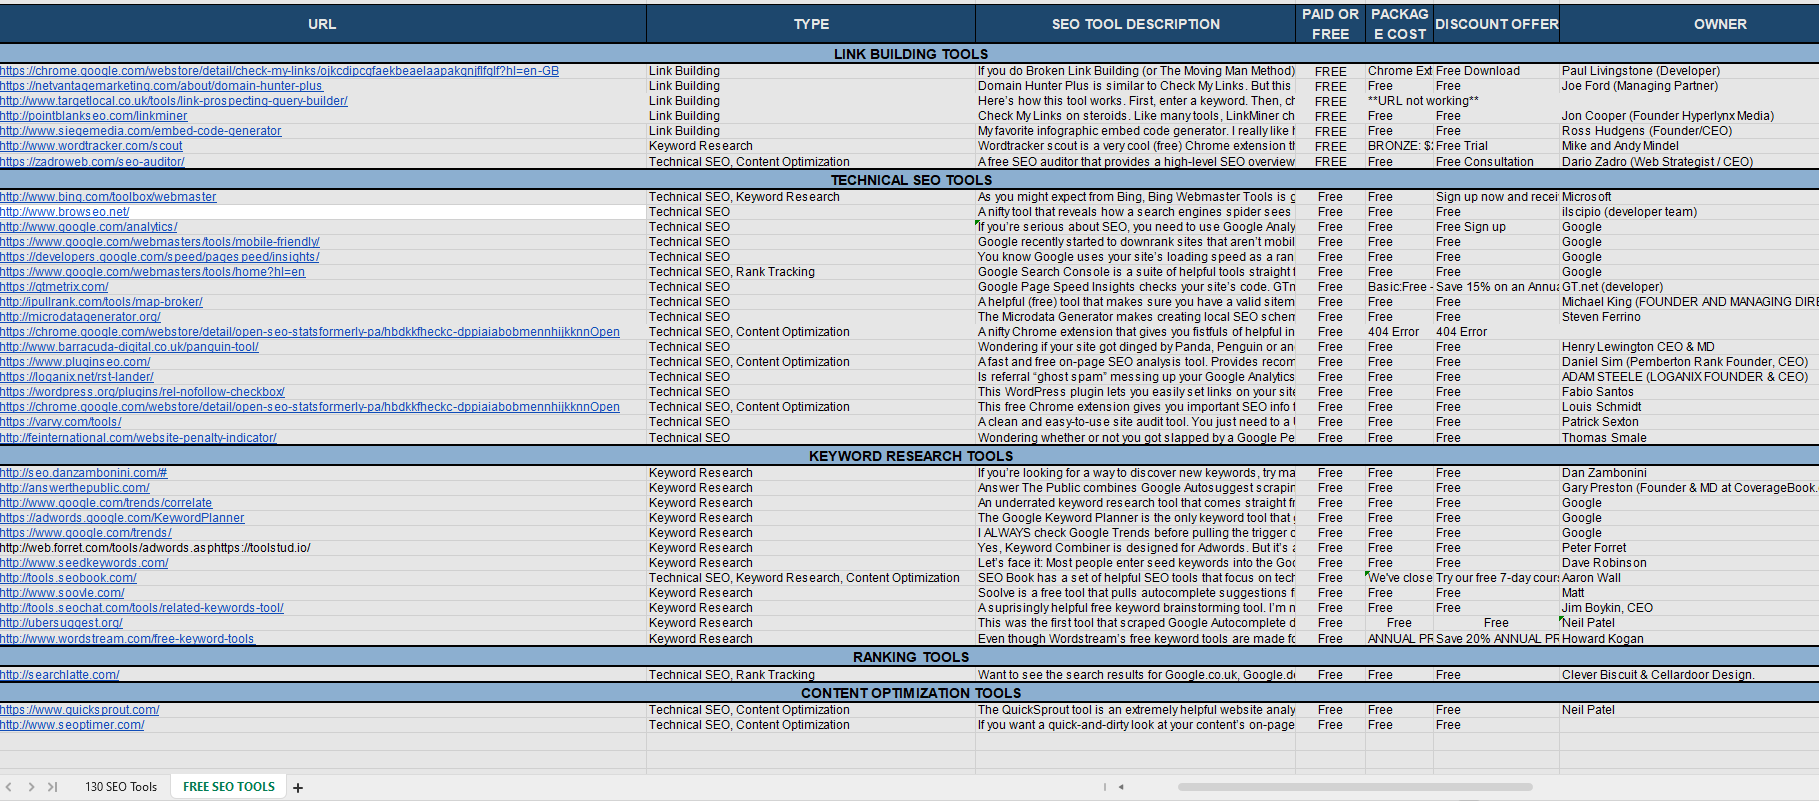This screenshot has height=801, width=1819.
Task: Click the horizontal scrollbar left arrow
Action: click(x=1121, y=787)
